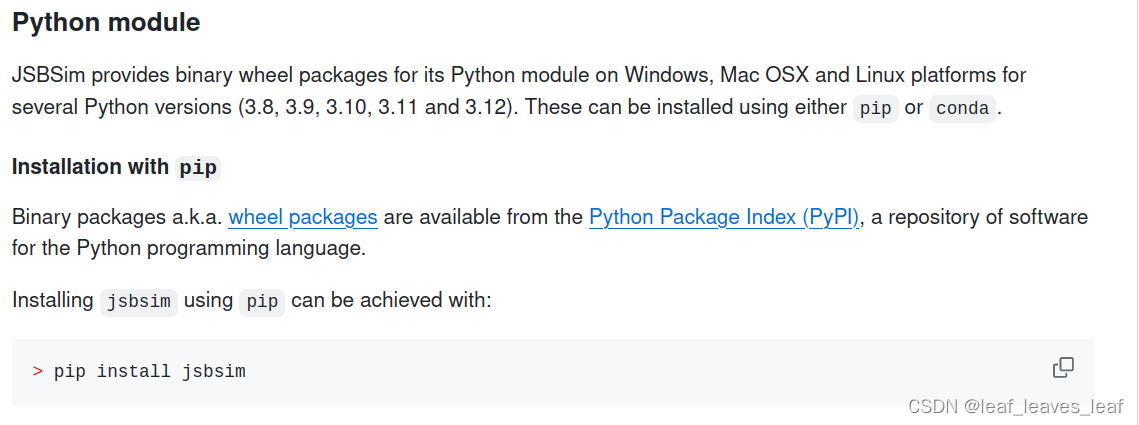Image resolution: width=1139 pixels, height=425 pixels.
Task: Follow the Python Package Index (PyPI) link
Action: pyautogui.click(x=724, y=217)
